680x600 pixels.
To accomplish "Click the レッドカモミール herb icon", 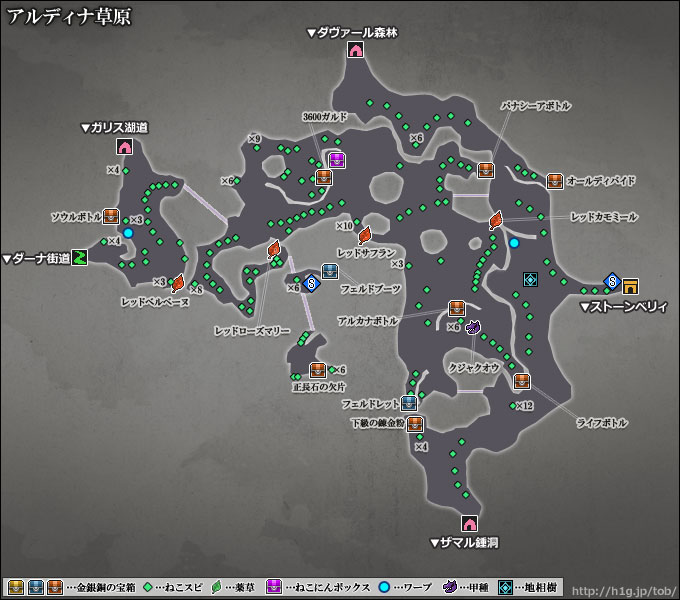I will (x=495, y=220).
